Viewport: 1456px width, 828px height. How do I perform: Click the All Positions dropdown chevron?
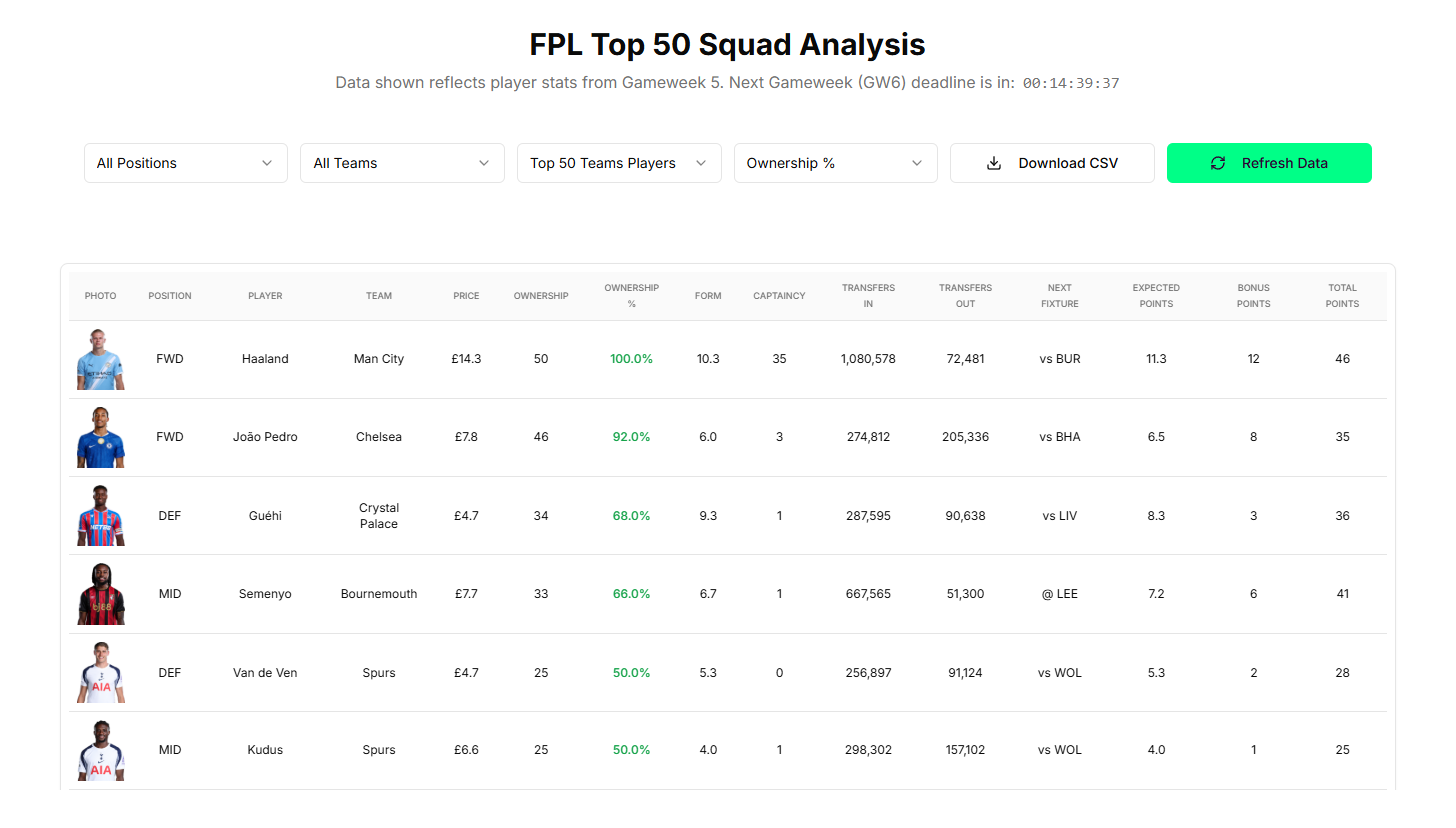click(x=267, y=162)
